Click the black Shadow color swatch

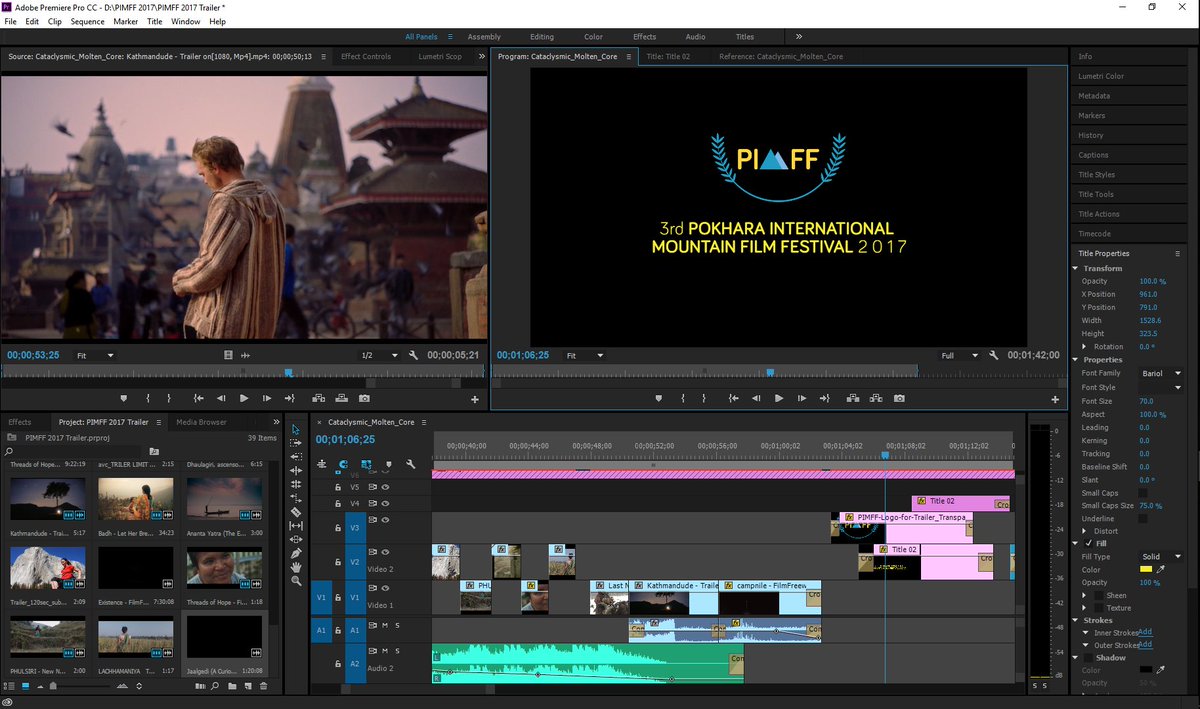coord(1145,670)
